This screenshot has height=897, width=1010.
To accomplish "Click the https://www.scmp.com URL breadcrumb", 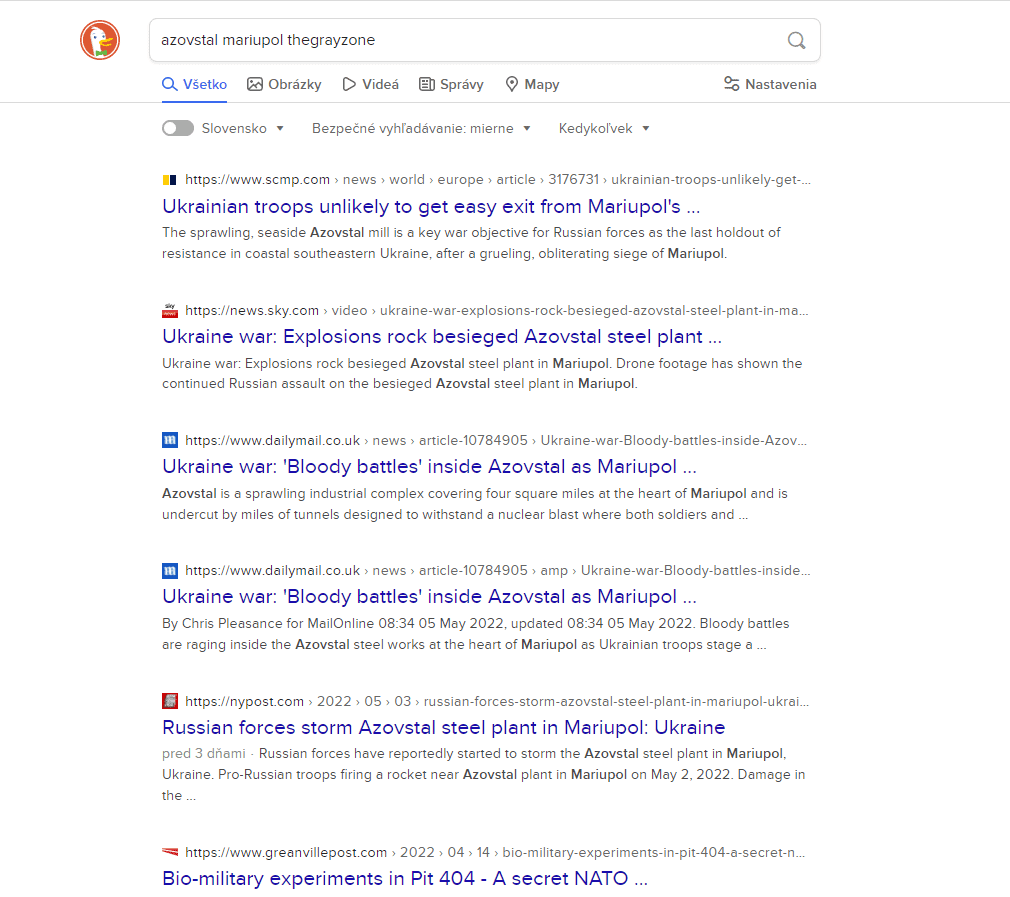I will click(x=497, y=180).
